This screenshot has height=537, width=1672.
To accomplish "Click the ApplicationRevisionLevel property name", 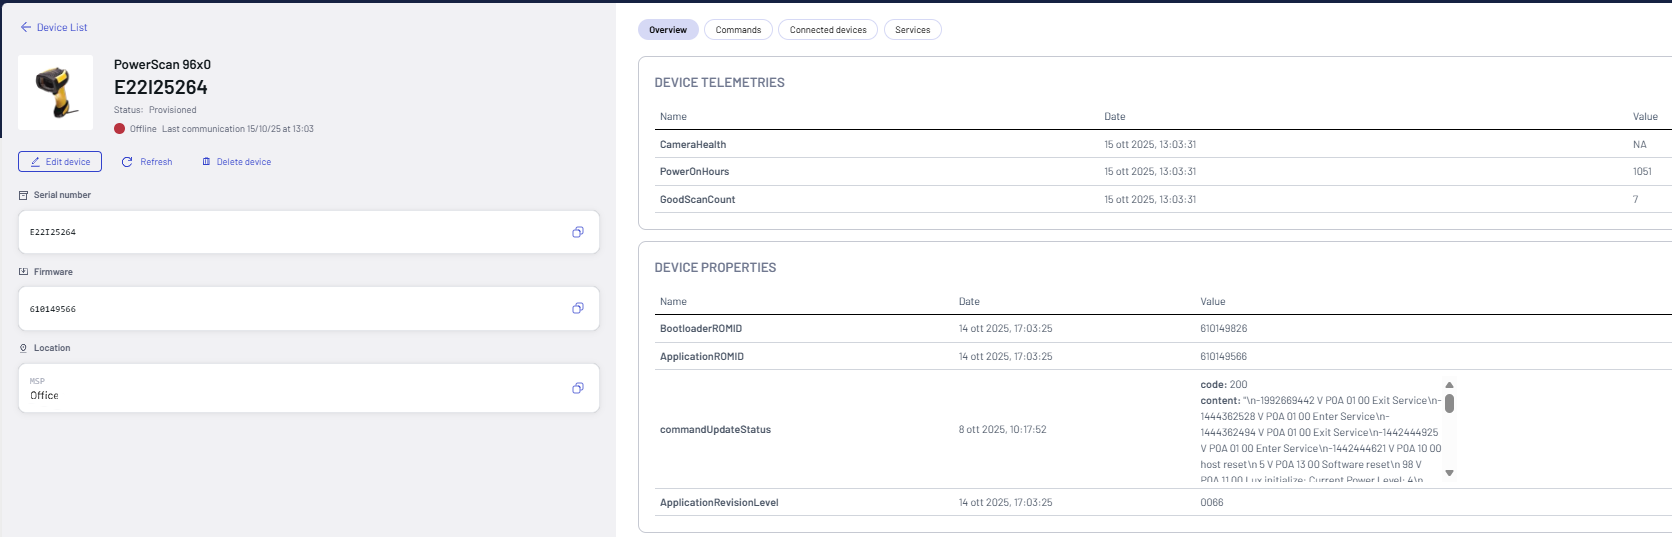I will 719,503.
